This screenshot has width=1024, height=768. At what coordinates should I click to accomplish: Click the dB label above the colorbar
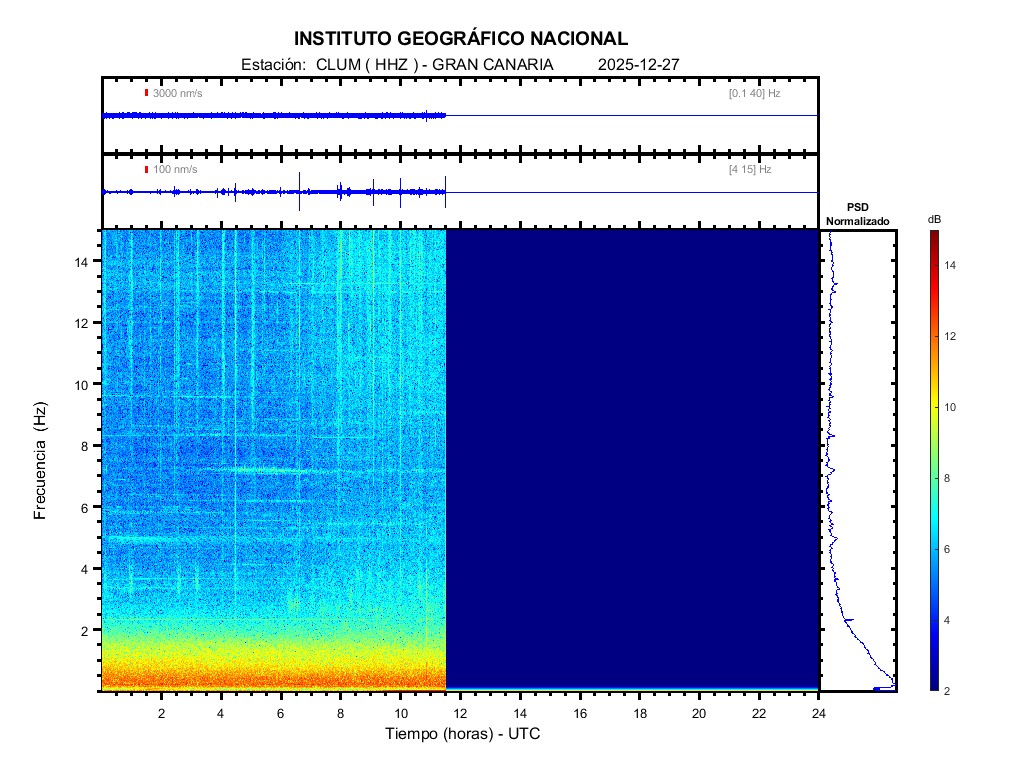click(933, 218)
